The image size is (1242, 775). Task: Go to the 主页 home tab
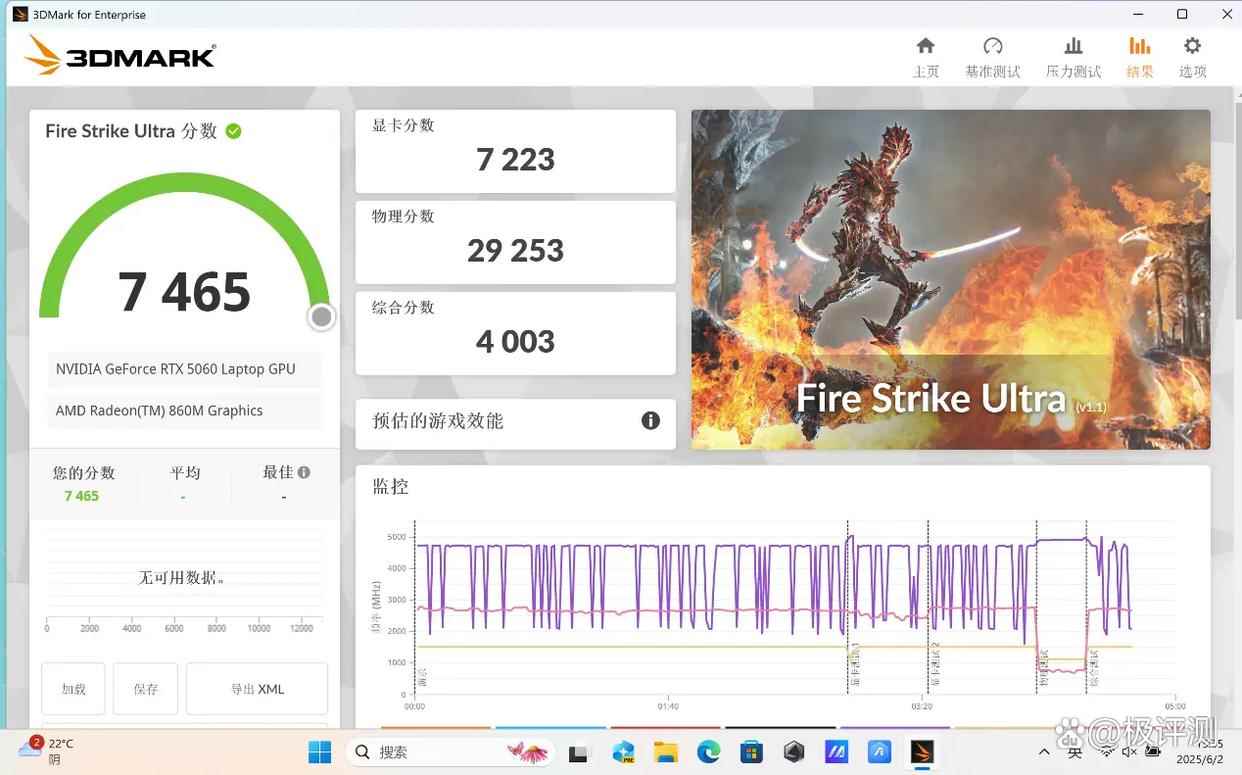pos(926,57)
